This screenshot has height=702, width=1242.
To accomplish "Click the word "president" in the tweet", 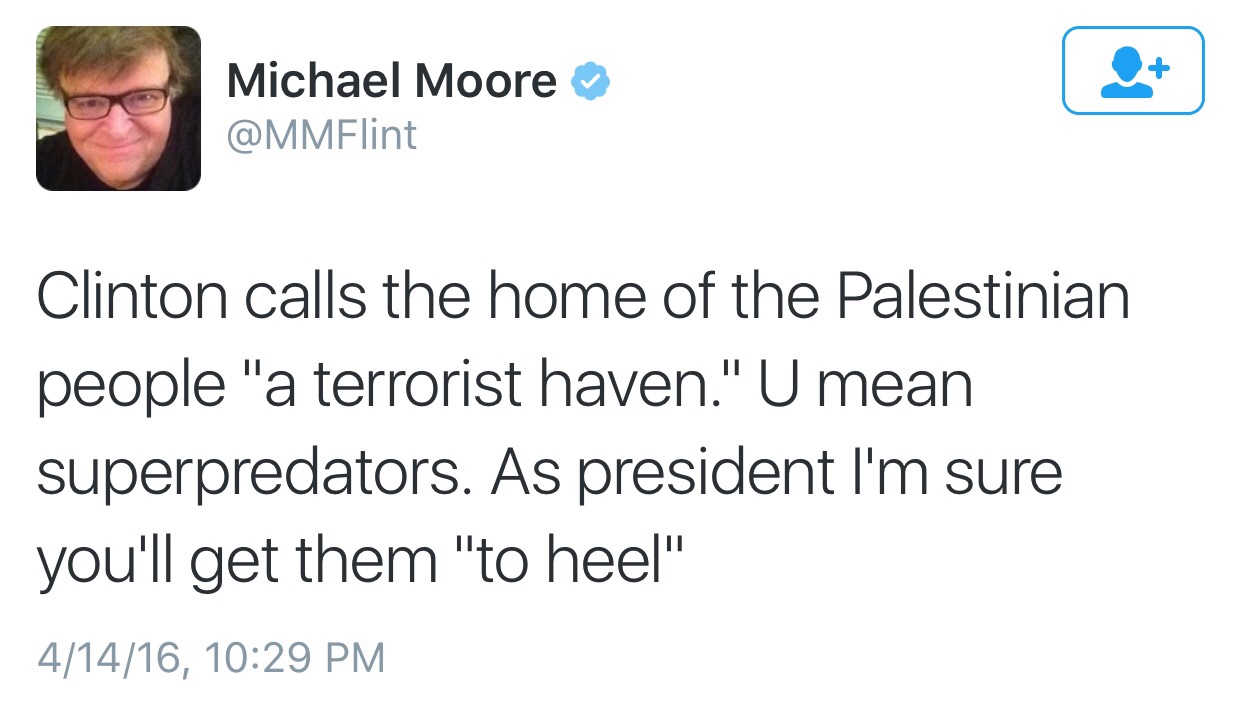I will pos(737,472).
